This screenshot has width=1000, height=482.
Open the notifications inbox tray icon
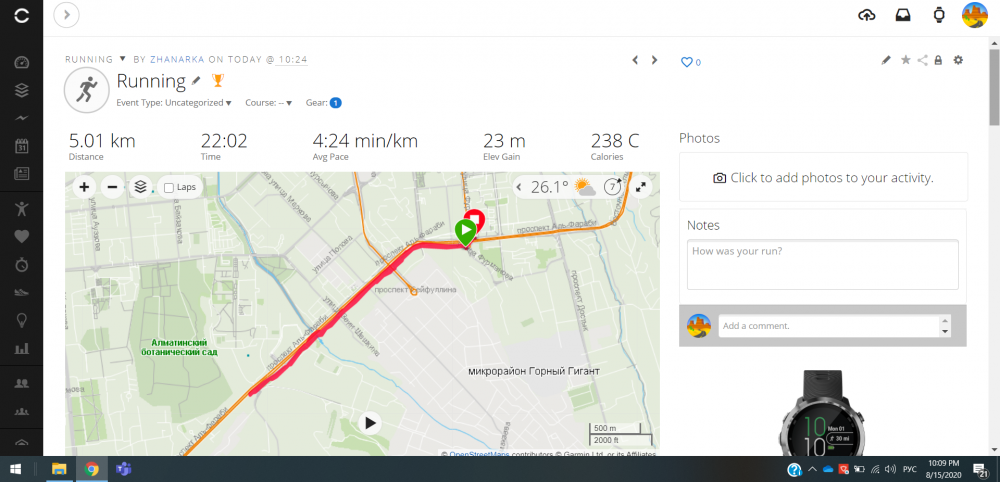[x=903, y=15]
